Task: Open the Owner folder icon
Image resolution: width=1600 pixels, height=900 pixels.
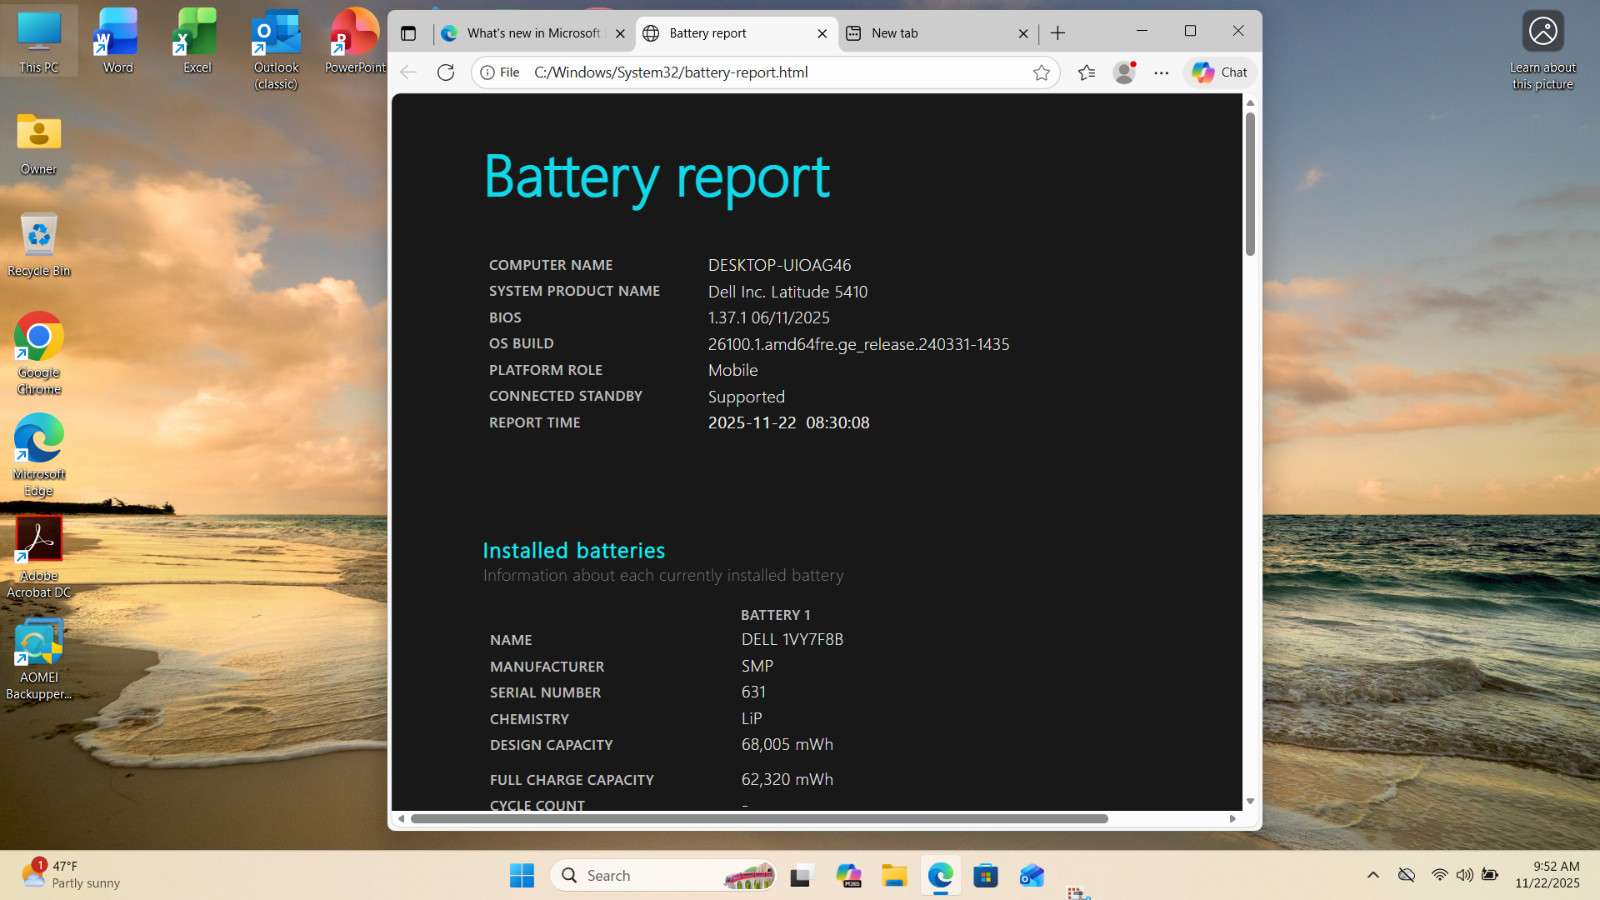Action: click(x=39, y=144)
